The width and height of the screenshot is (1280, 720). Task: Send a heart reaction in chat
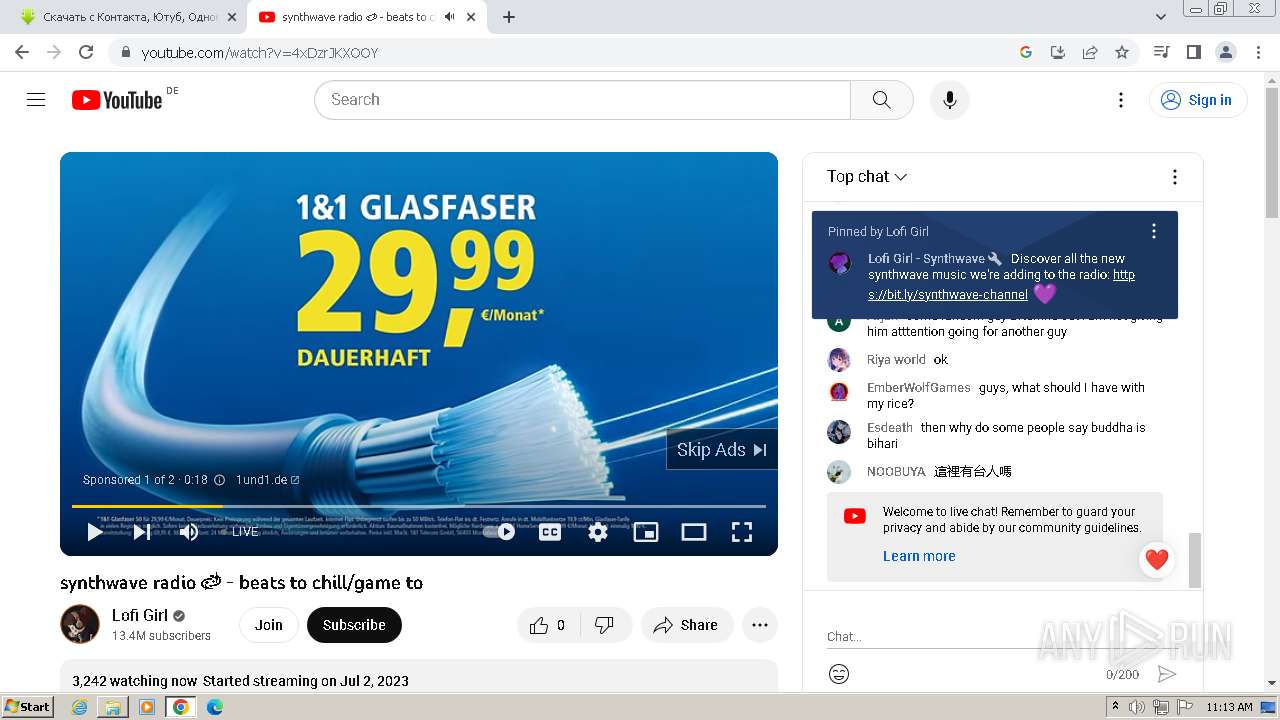[x=1157, y=561]
